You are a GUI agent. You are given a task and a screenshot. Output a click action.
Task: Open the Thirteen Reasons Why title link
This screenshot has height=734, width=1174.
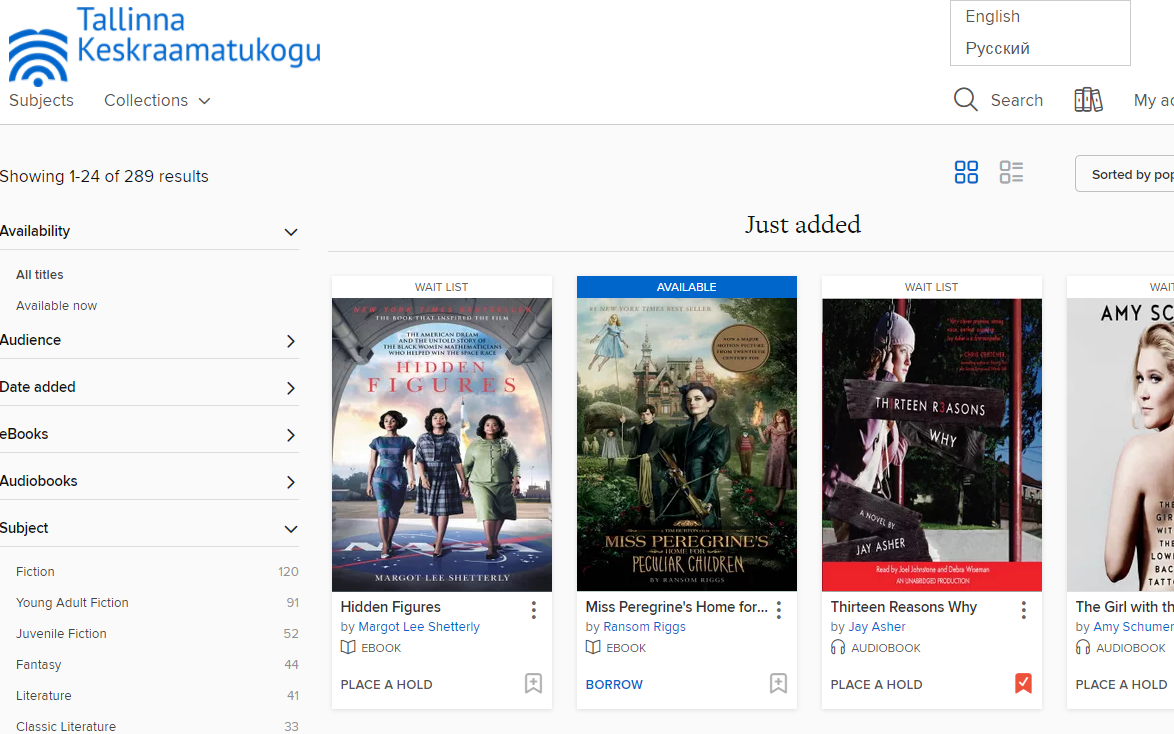(903, 607)
